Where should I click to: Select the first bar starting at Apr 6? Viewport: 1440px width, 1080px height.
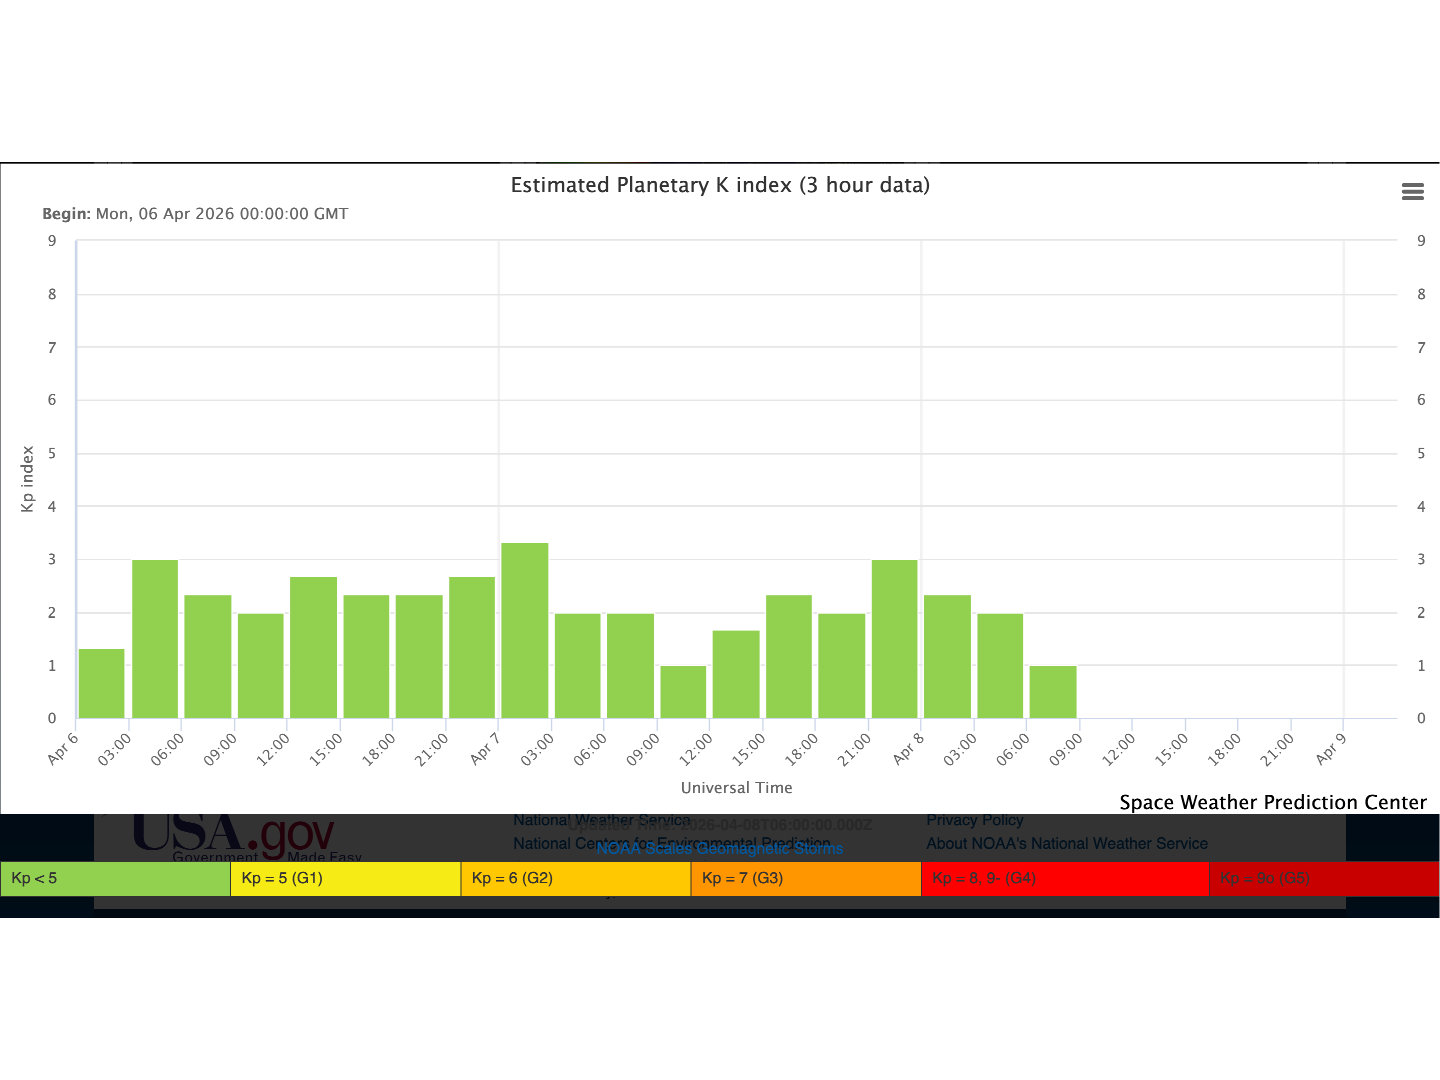102,684
